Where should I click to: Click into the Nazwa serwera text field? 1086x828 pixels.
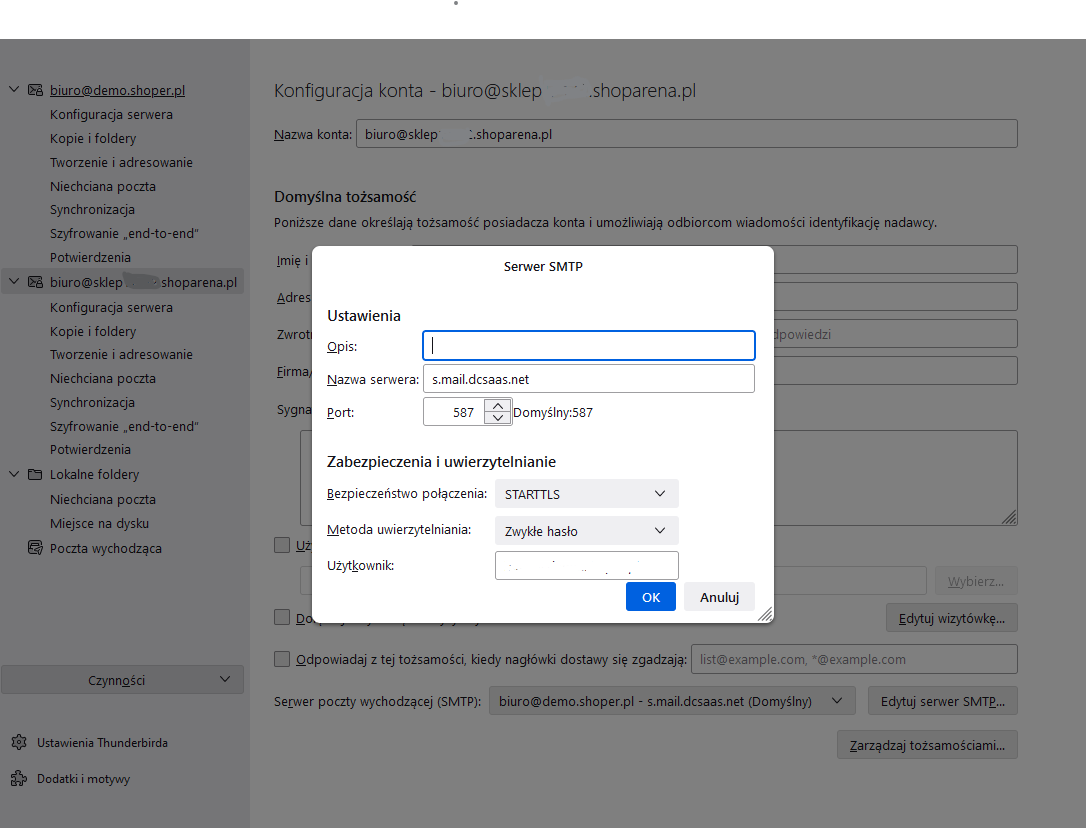click(588, 379)
